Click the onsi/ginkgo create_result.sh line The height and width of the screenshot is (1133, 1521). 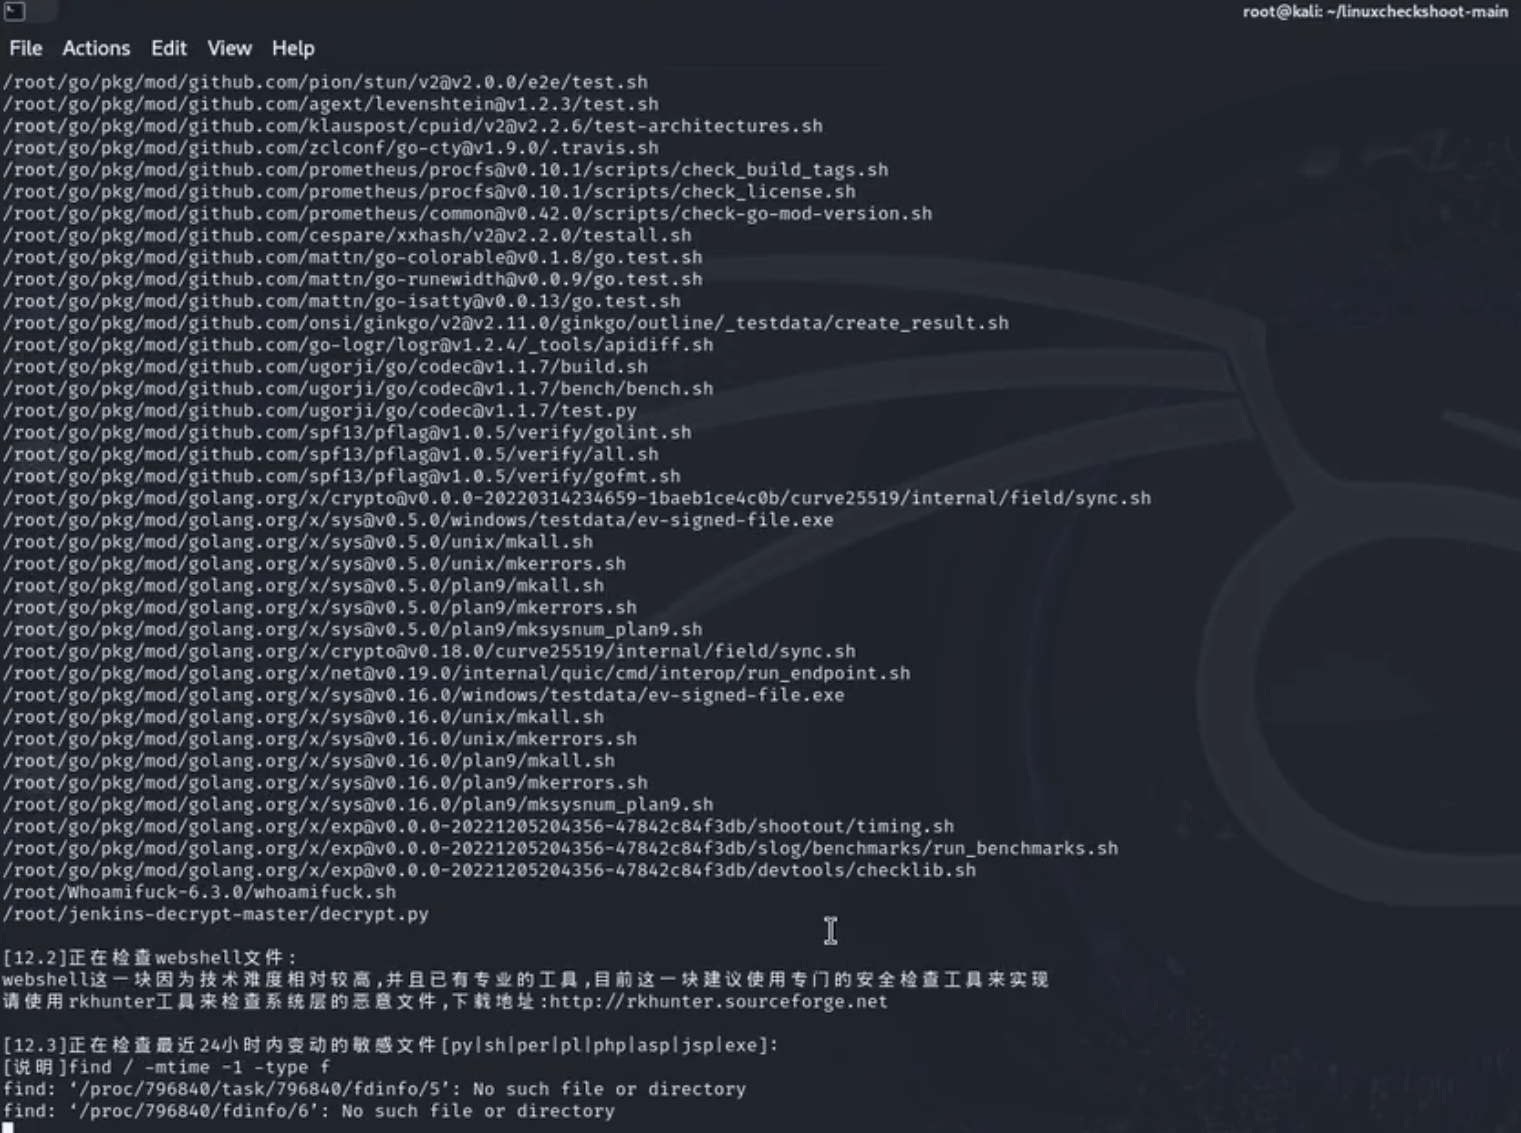click(x=506, y=323)
